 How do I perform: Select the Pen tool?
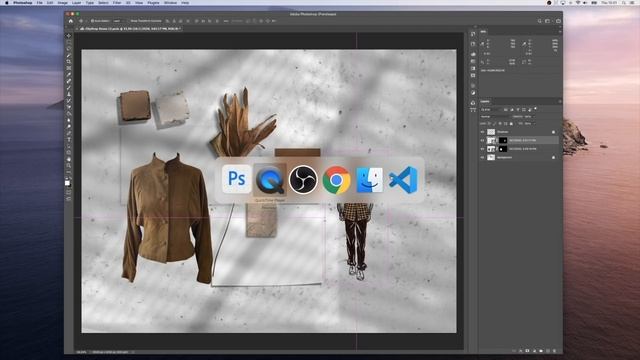click(x=69, y=133)
